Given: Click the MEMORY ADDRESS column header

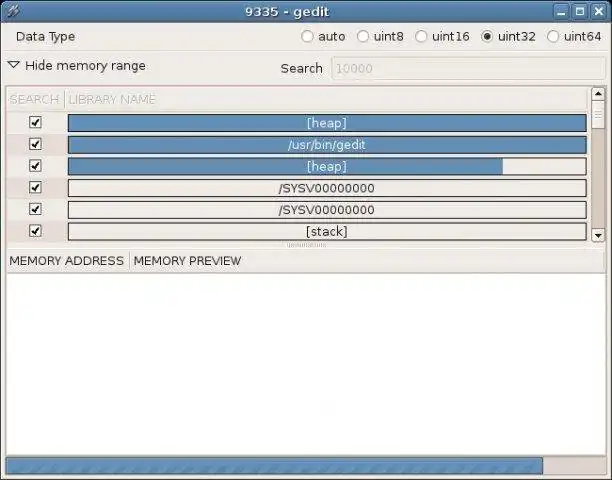Looking at the screenshot, I should [x=67, y=261].
